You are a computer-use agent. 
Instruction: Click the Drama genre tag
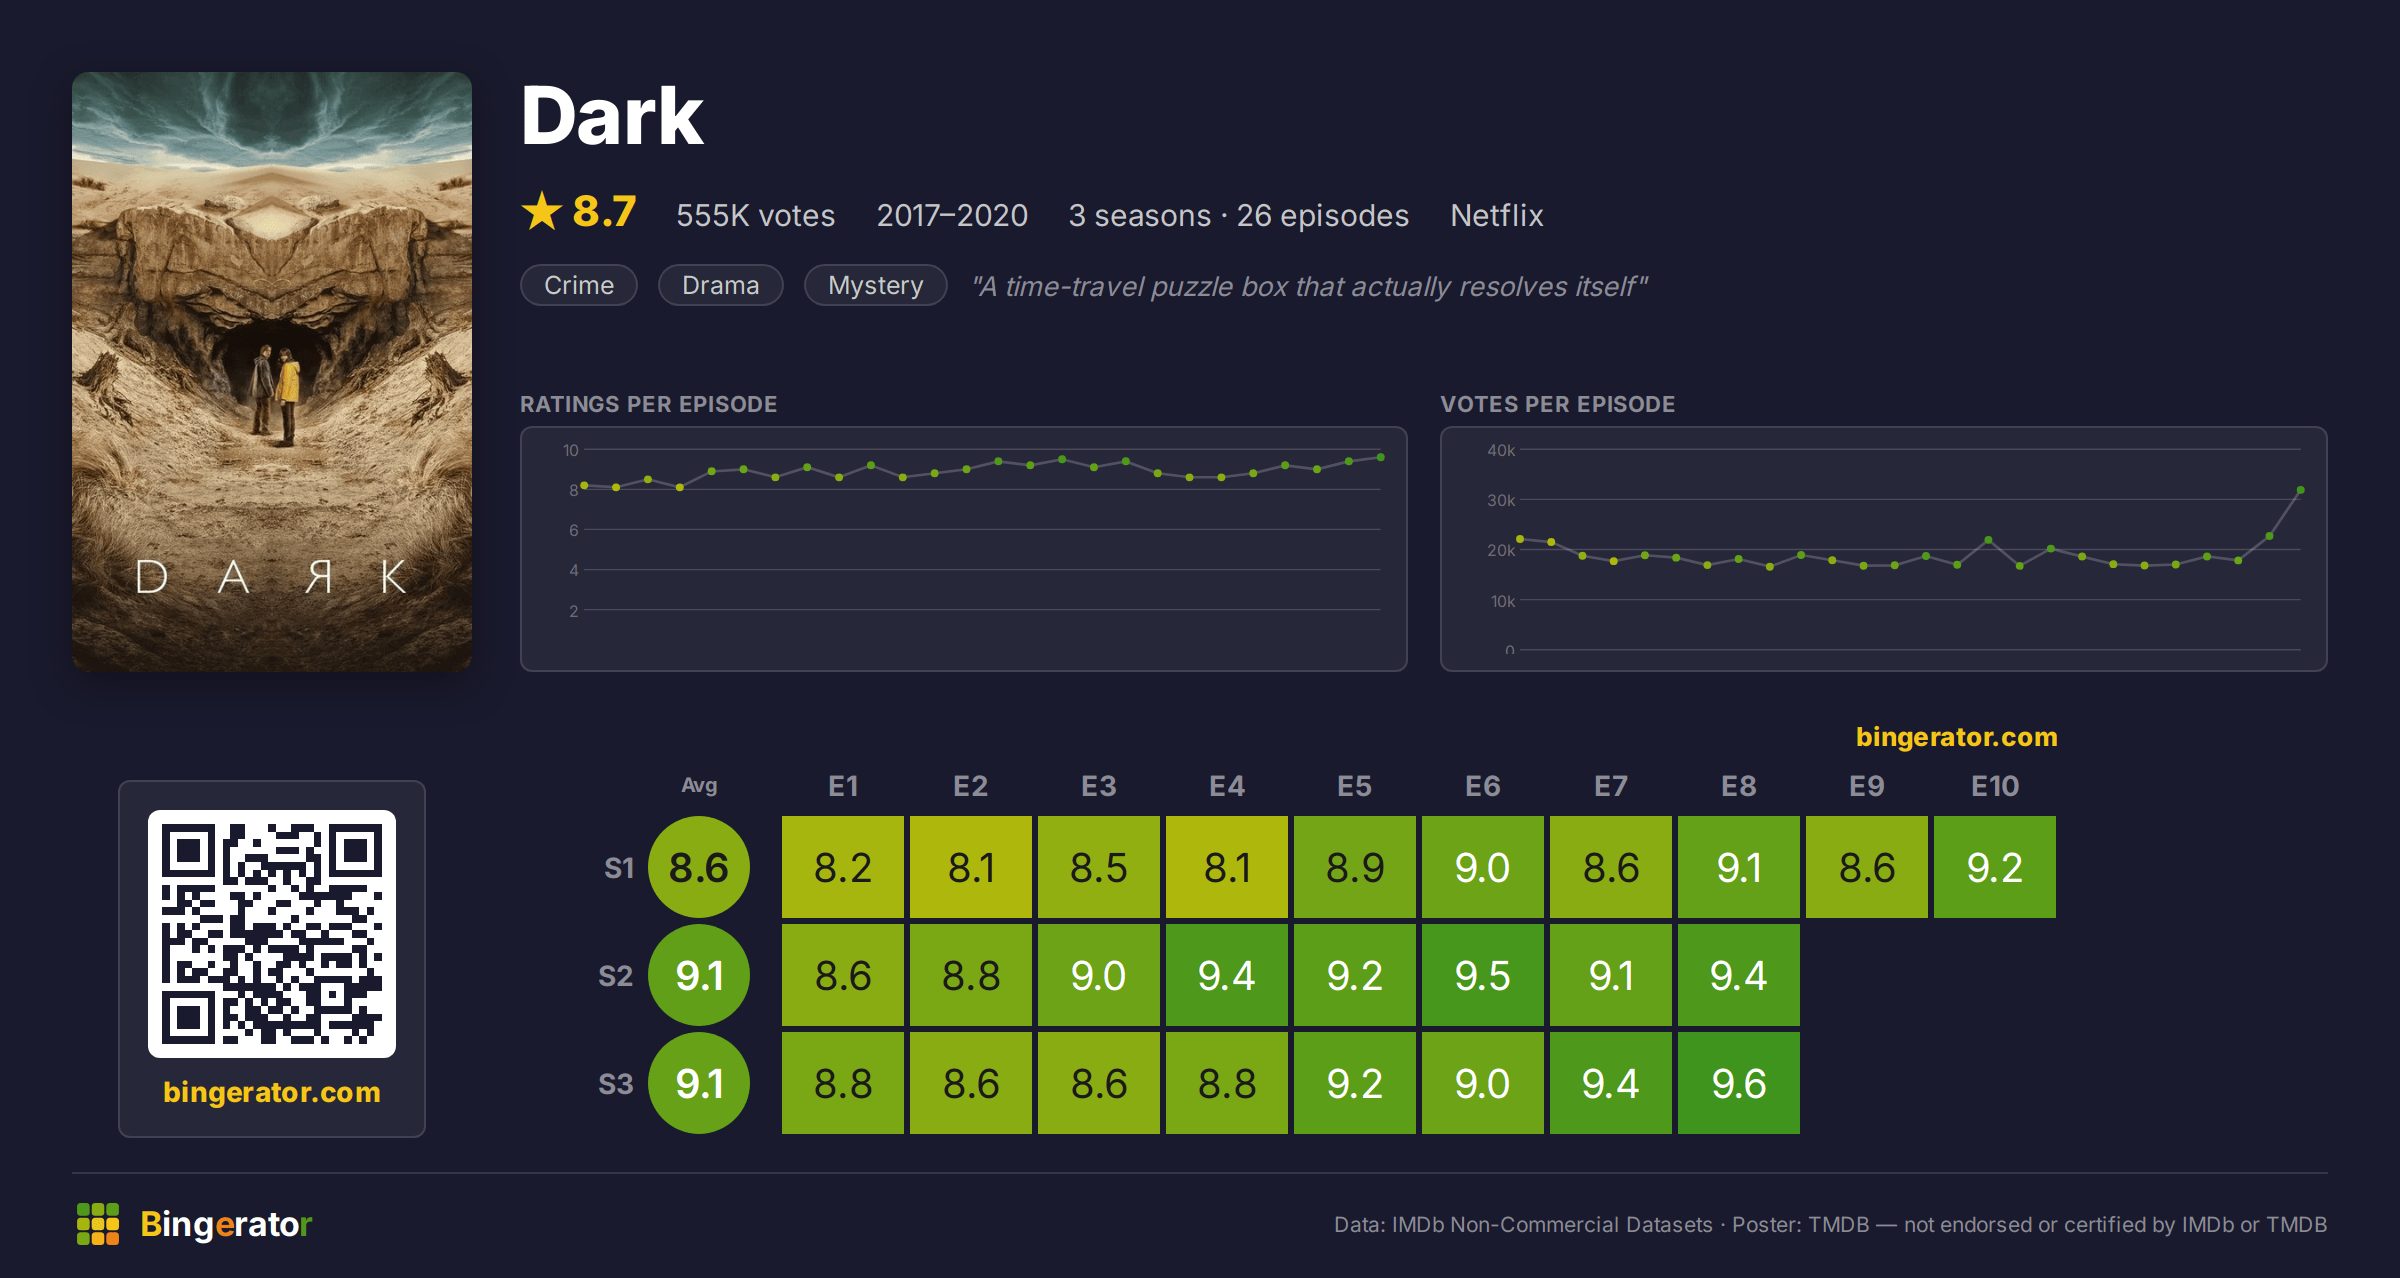tap(721, 285)
